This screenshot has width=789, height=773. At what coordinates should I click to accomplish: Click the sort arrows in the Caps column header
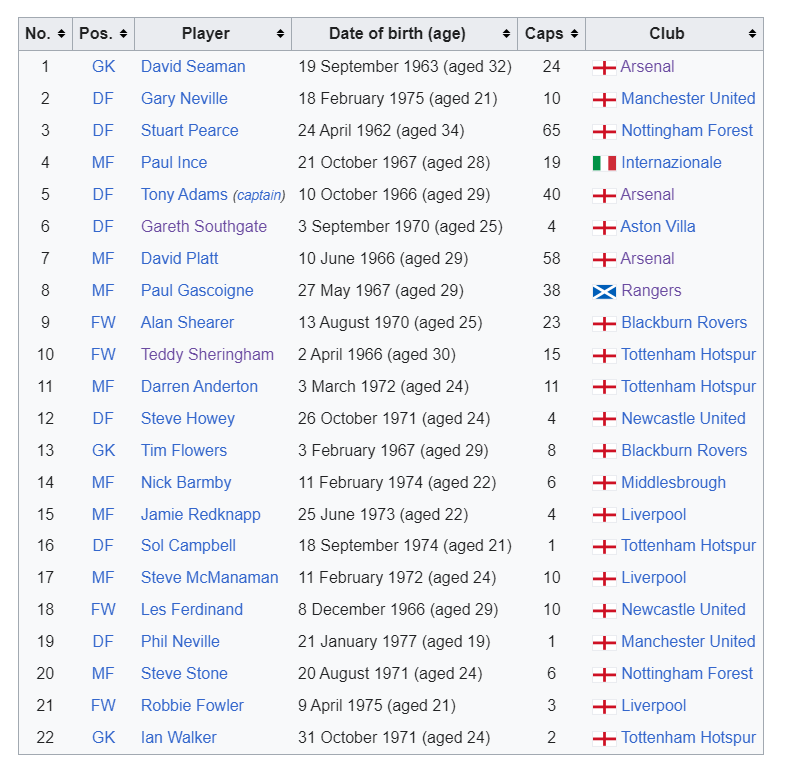click(574, 34)
